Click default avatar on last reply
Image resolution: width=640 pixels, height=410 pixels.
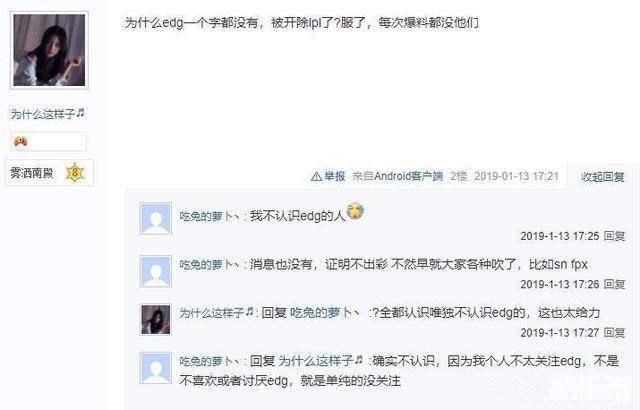[156, 368]
